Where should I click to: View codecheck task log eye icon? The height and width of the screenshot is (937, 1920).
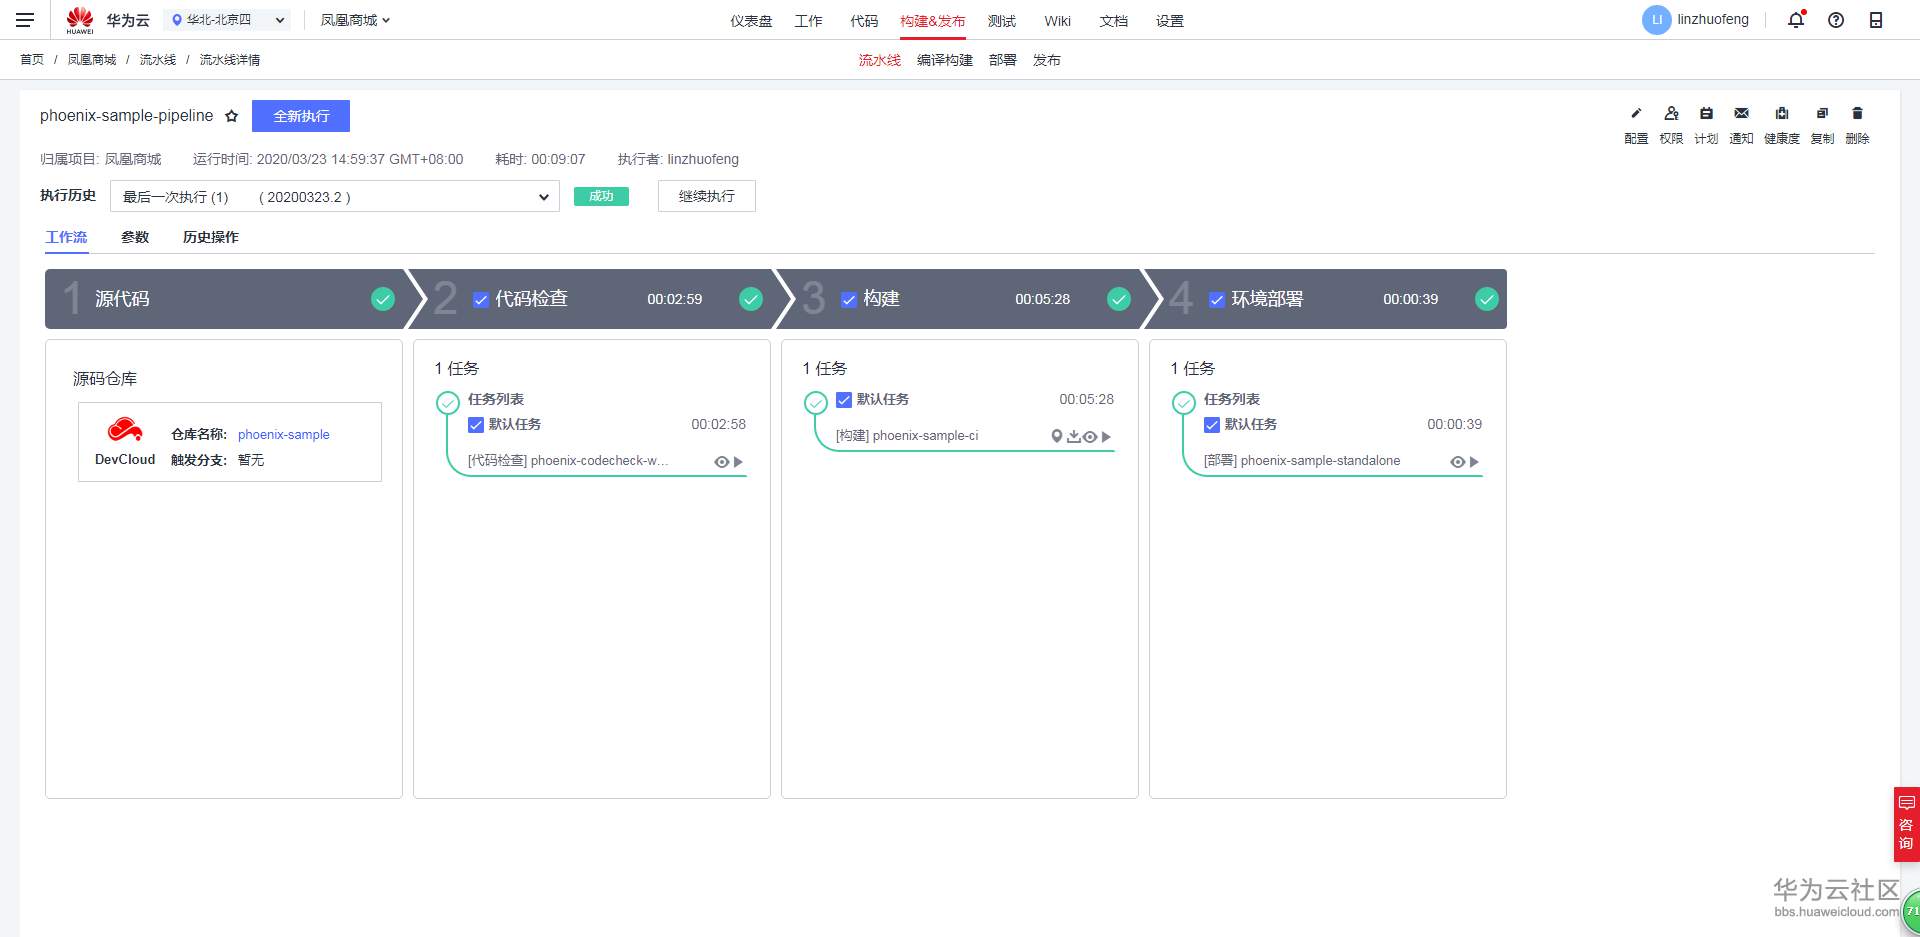pos(721,462)
